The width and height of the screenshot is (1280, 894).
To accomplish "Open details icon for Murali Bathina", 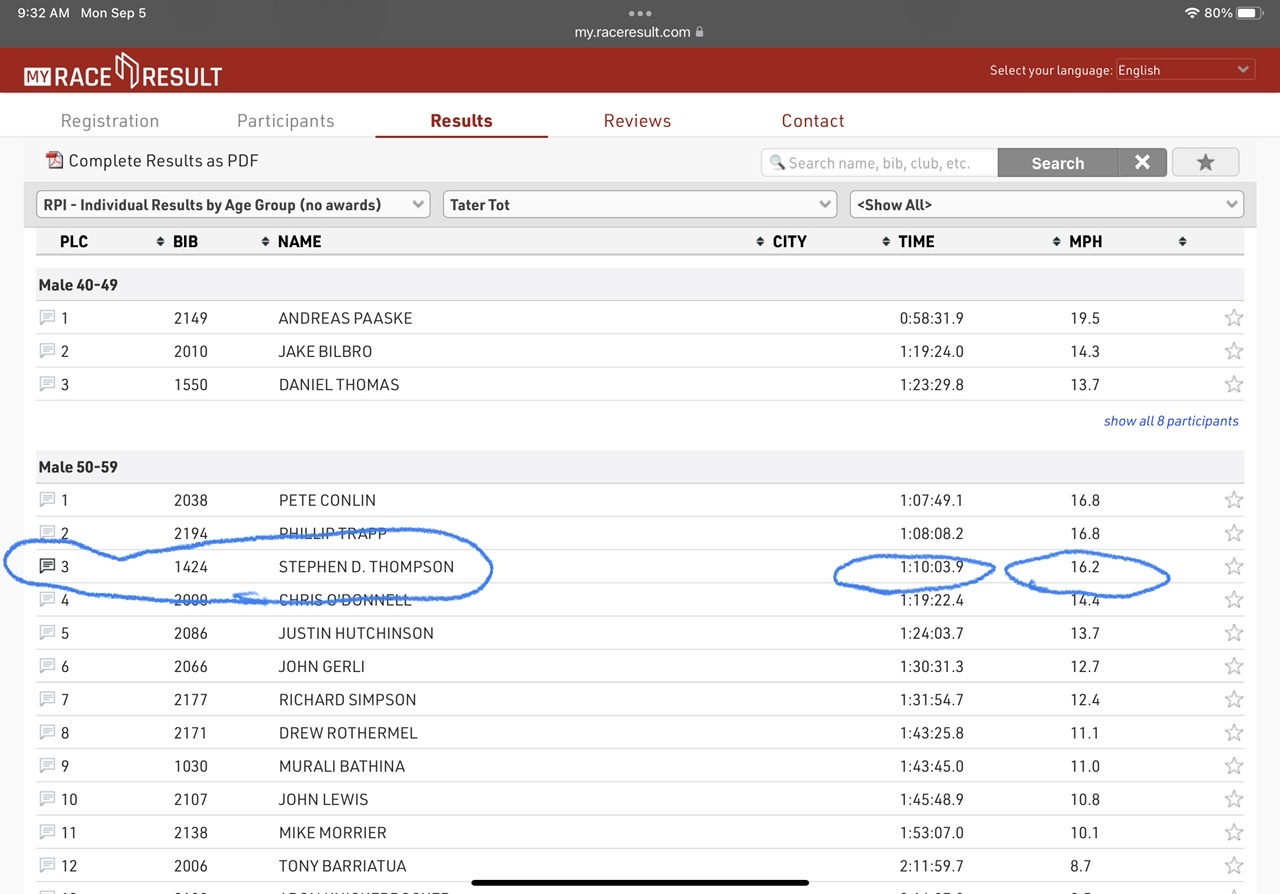I will click(x=47, y=766).
